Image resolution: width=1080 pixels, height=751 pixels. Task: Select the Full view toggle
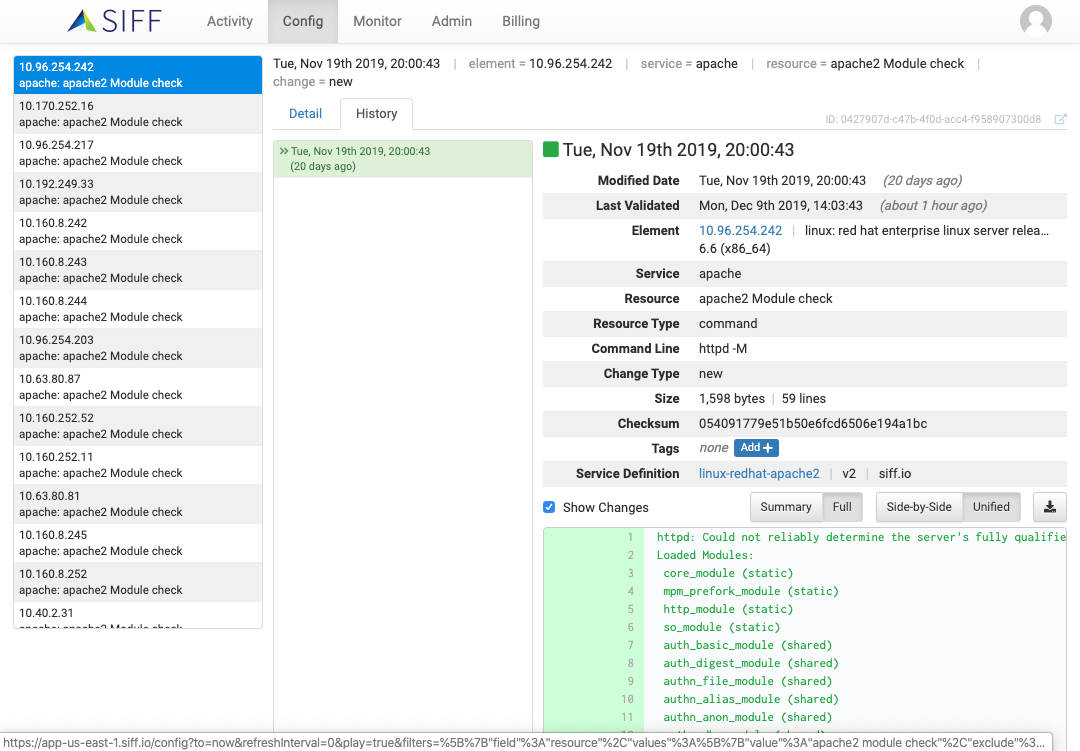coord(842,507)
